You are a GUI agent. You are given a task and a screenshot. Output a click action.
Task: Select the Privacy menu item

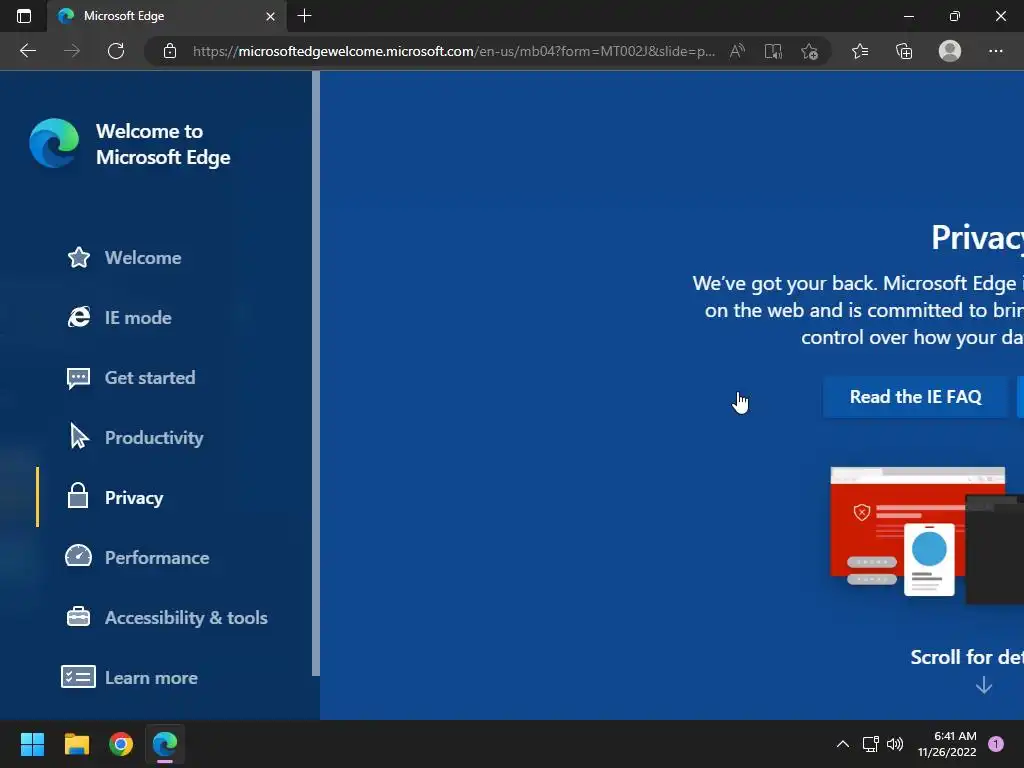[134, 498]
